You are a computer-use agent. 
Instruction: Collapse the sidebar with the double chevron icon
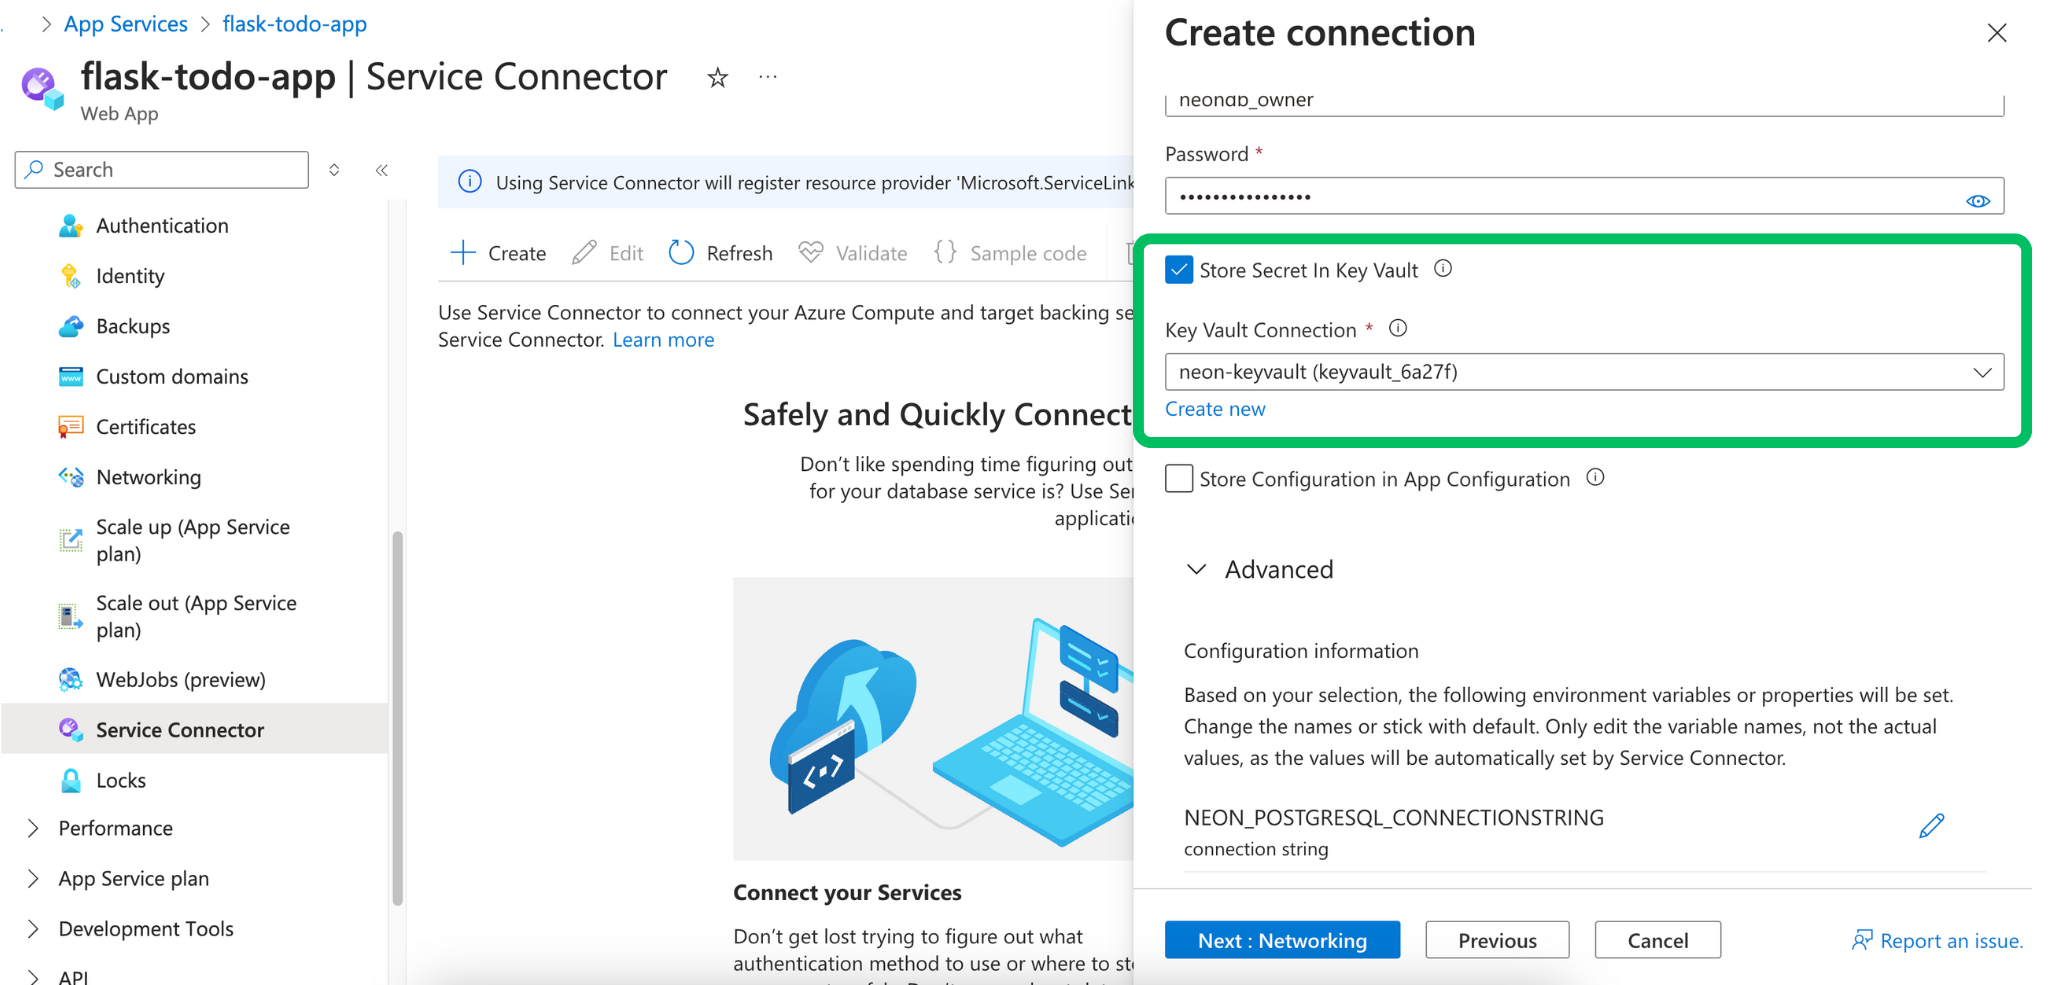tap(382, 170)
